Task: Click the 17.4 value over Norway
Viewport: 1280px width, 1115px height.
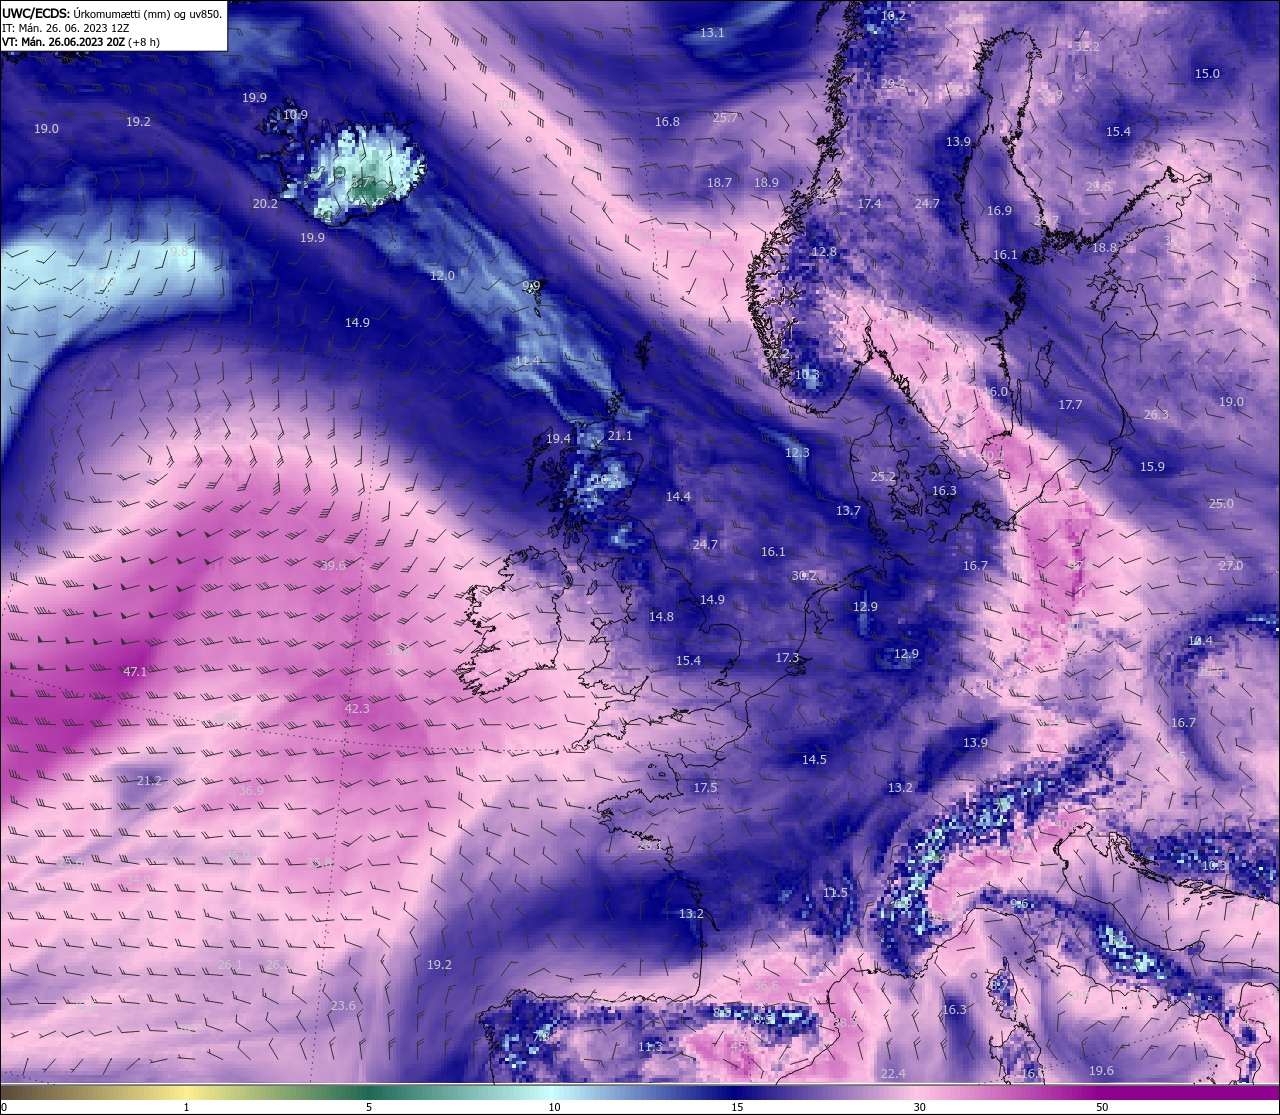Action: click(869, 204)
